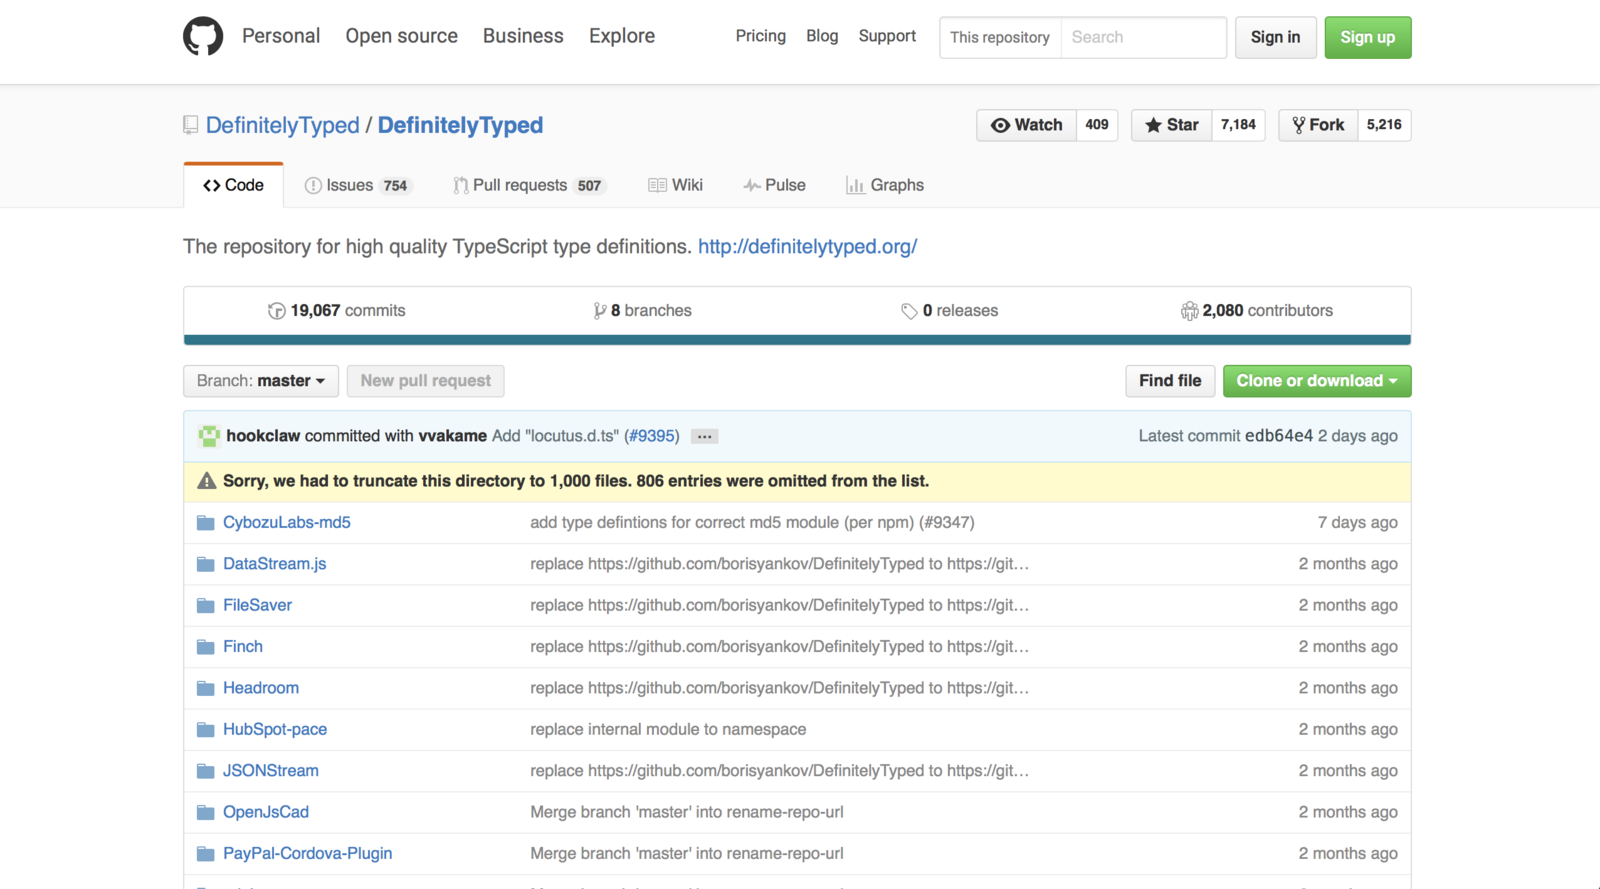This screenshot has width=1600, height=889.
Task: Click the hookclaw avatar image
Action: [x=209, y=436]
